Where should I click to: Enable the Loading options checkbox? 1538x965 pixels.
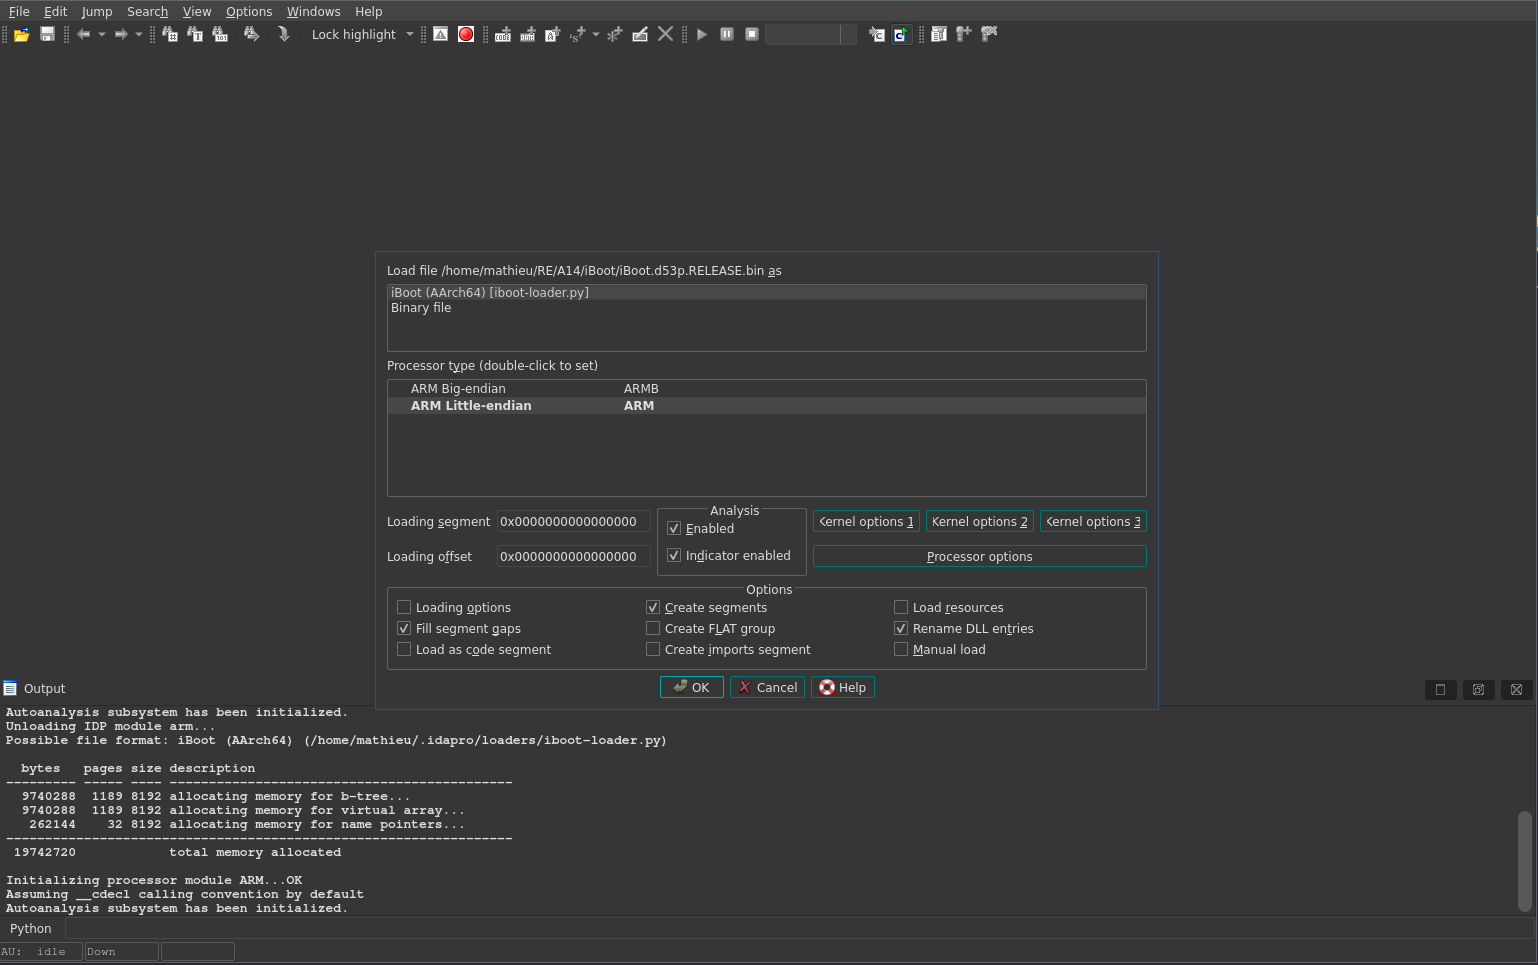[404, 607]
